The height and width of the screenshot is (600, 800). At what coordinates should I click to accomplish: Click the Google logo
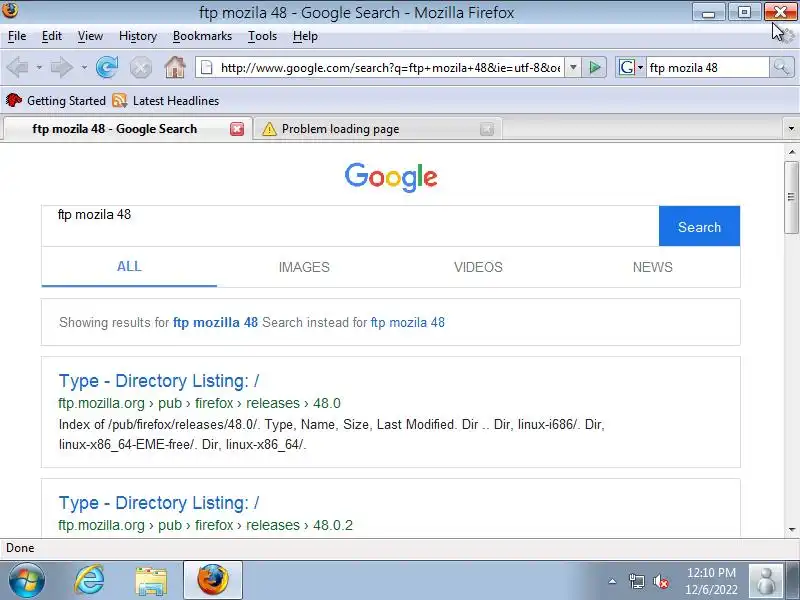[x=391, y=177]
